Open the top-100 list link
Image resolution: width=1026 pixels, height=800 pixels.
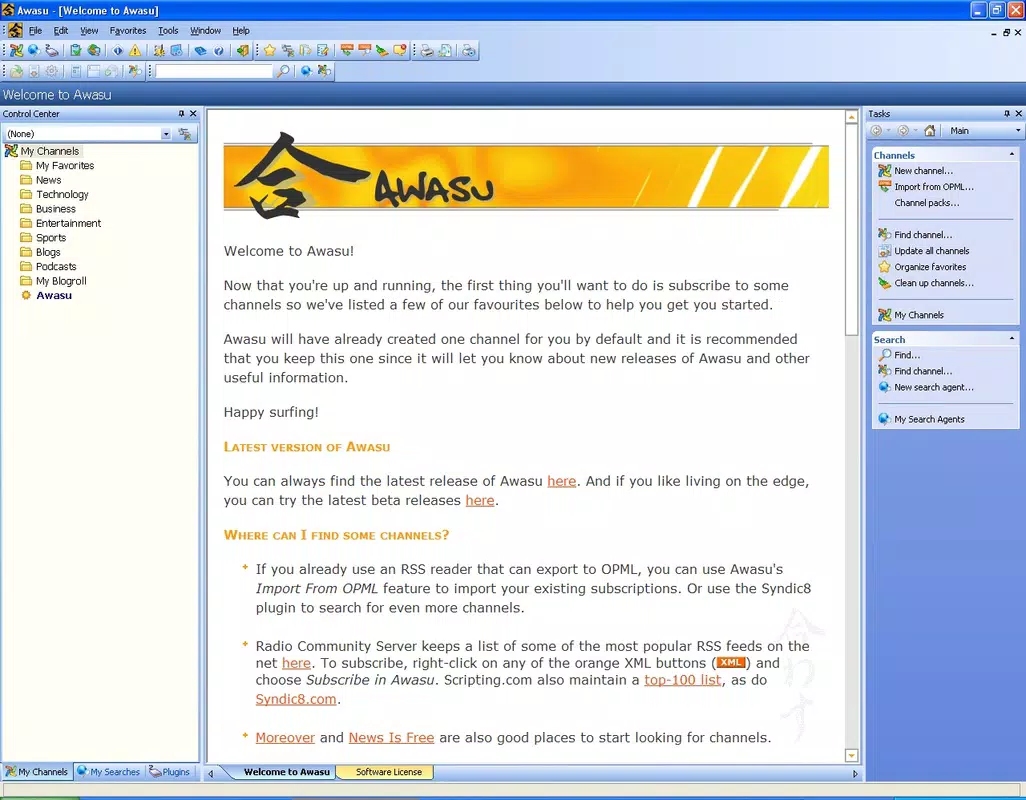(682, 680)
